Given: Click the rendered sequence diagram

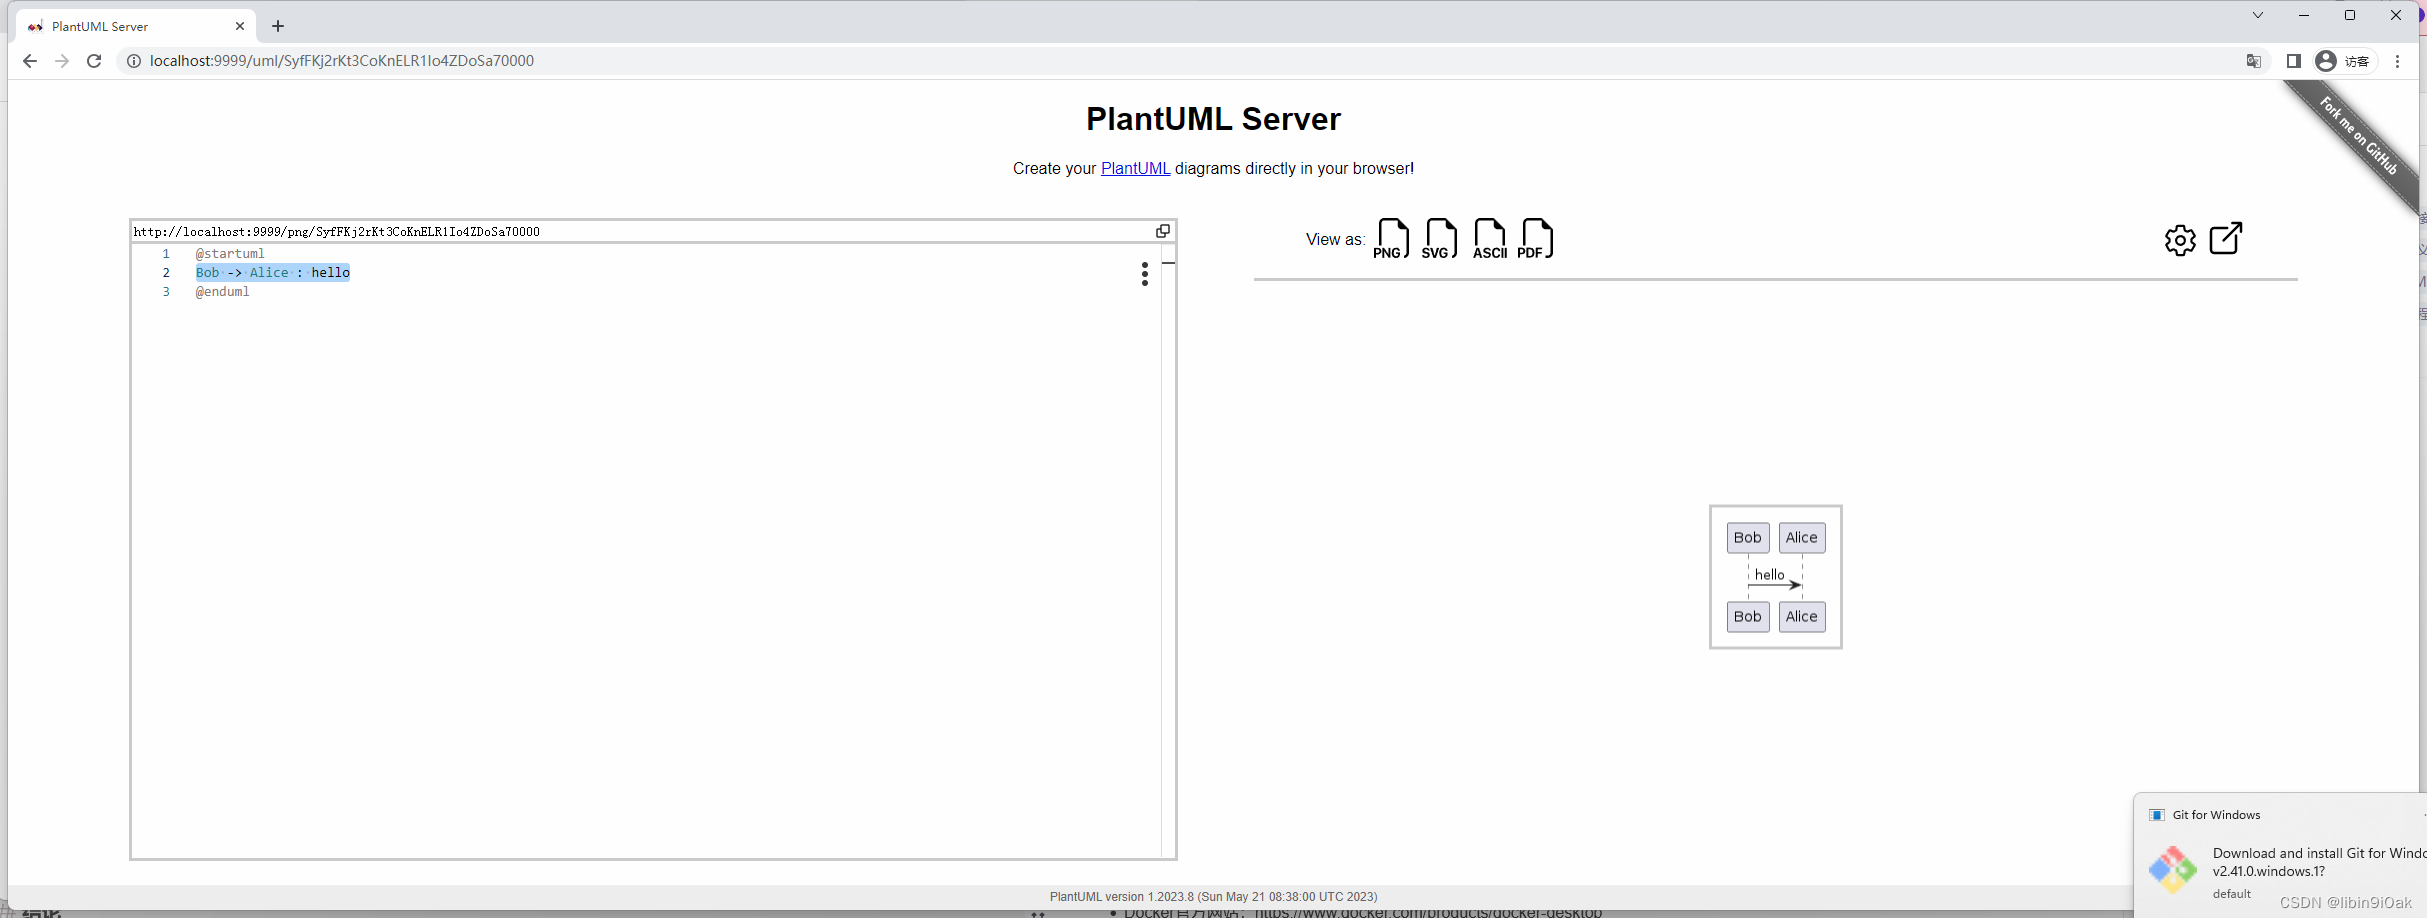Looking at the screenshot, I should pos(1775,577).
